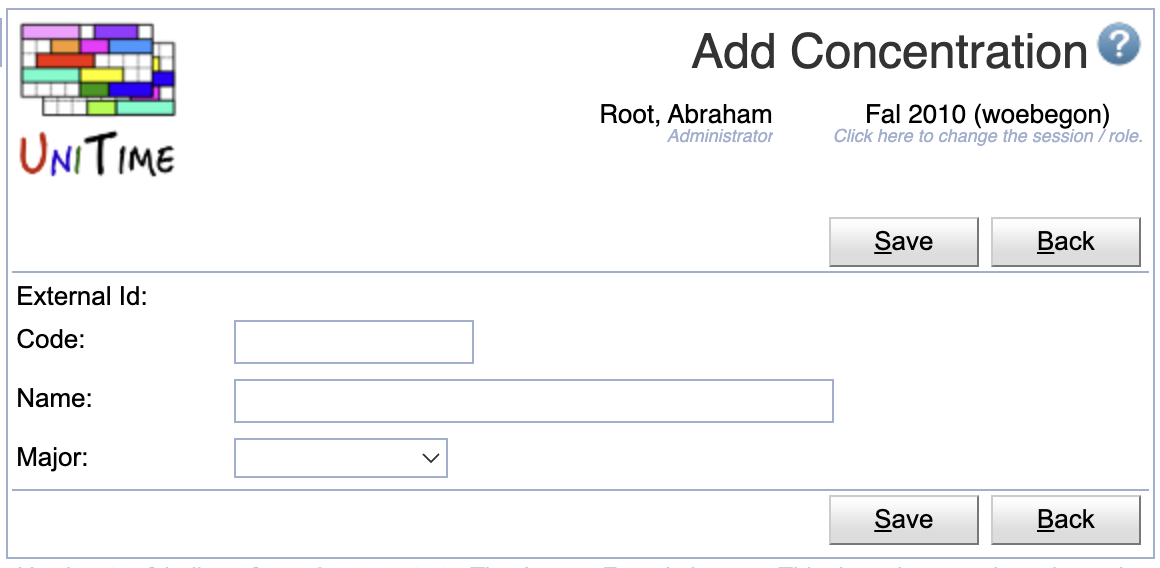Expand Major using its chevron arrow
This screenshot has height=568, width=1160.
pyautogui.click(x=431, y=458)
